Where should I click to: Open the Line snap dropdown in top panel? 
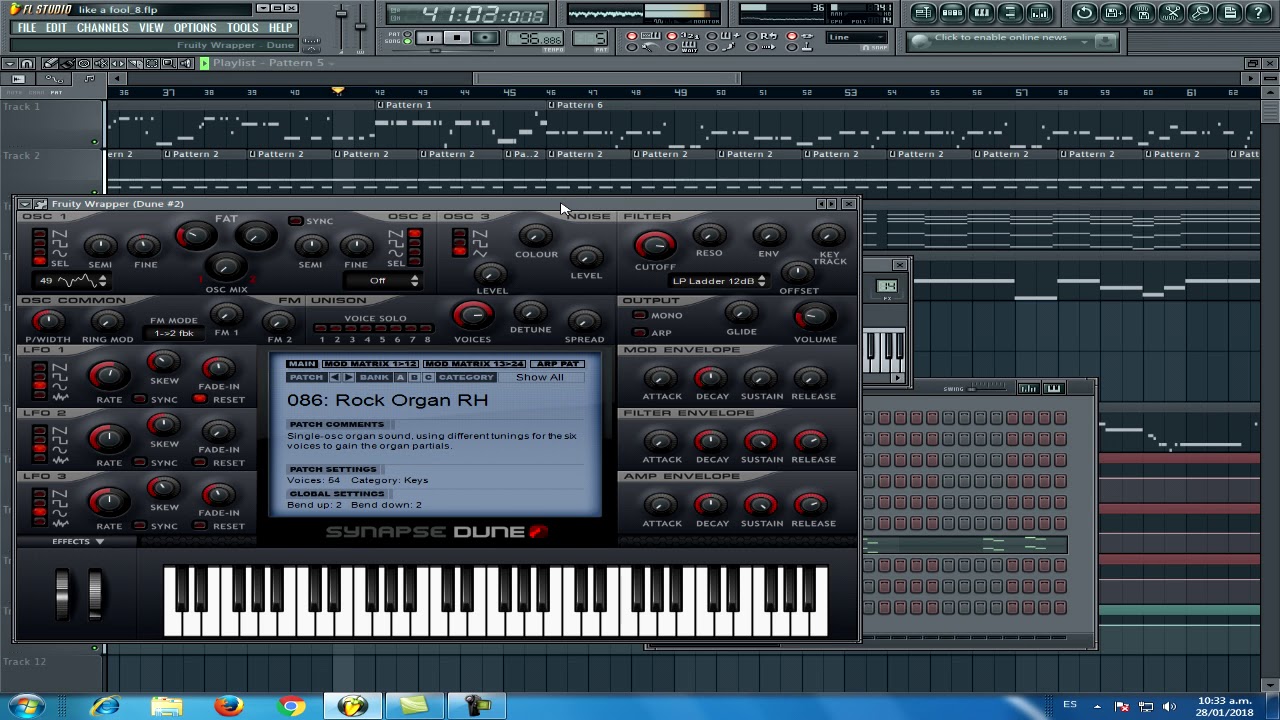(855, 38)
